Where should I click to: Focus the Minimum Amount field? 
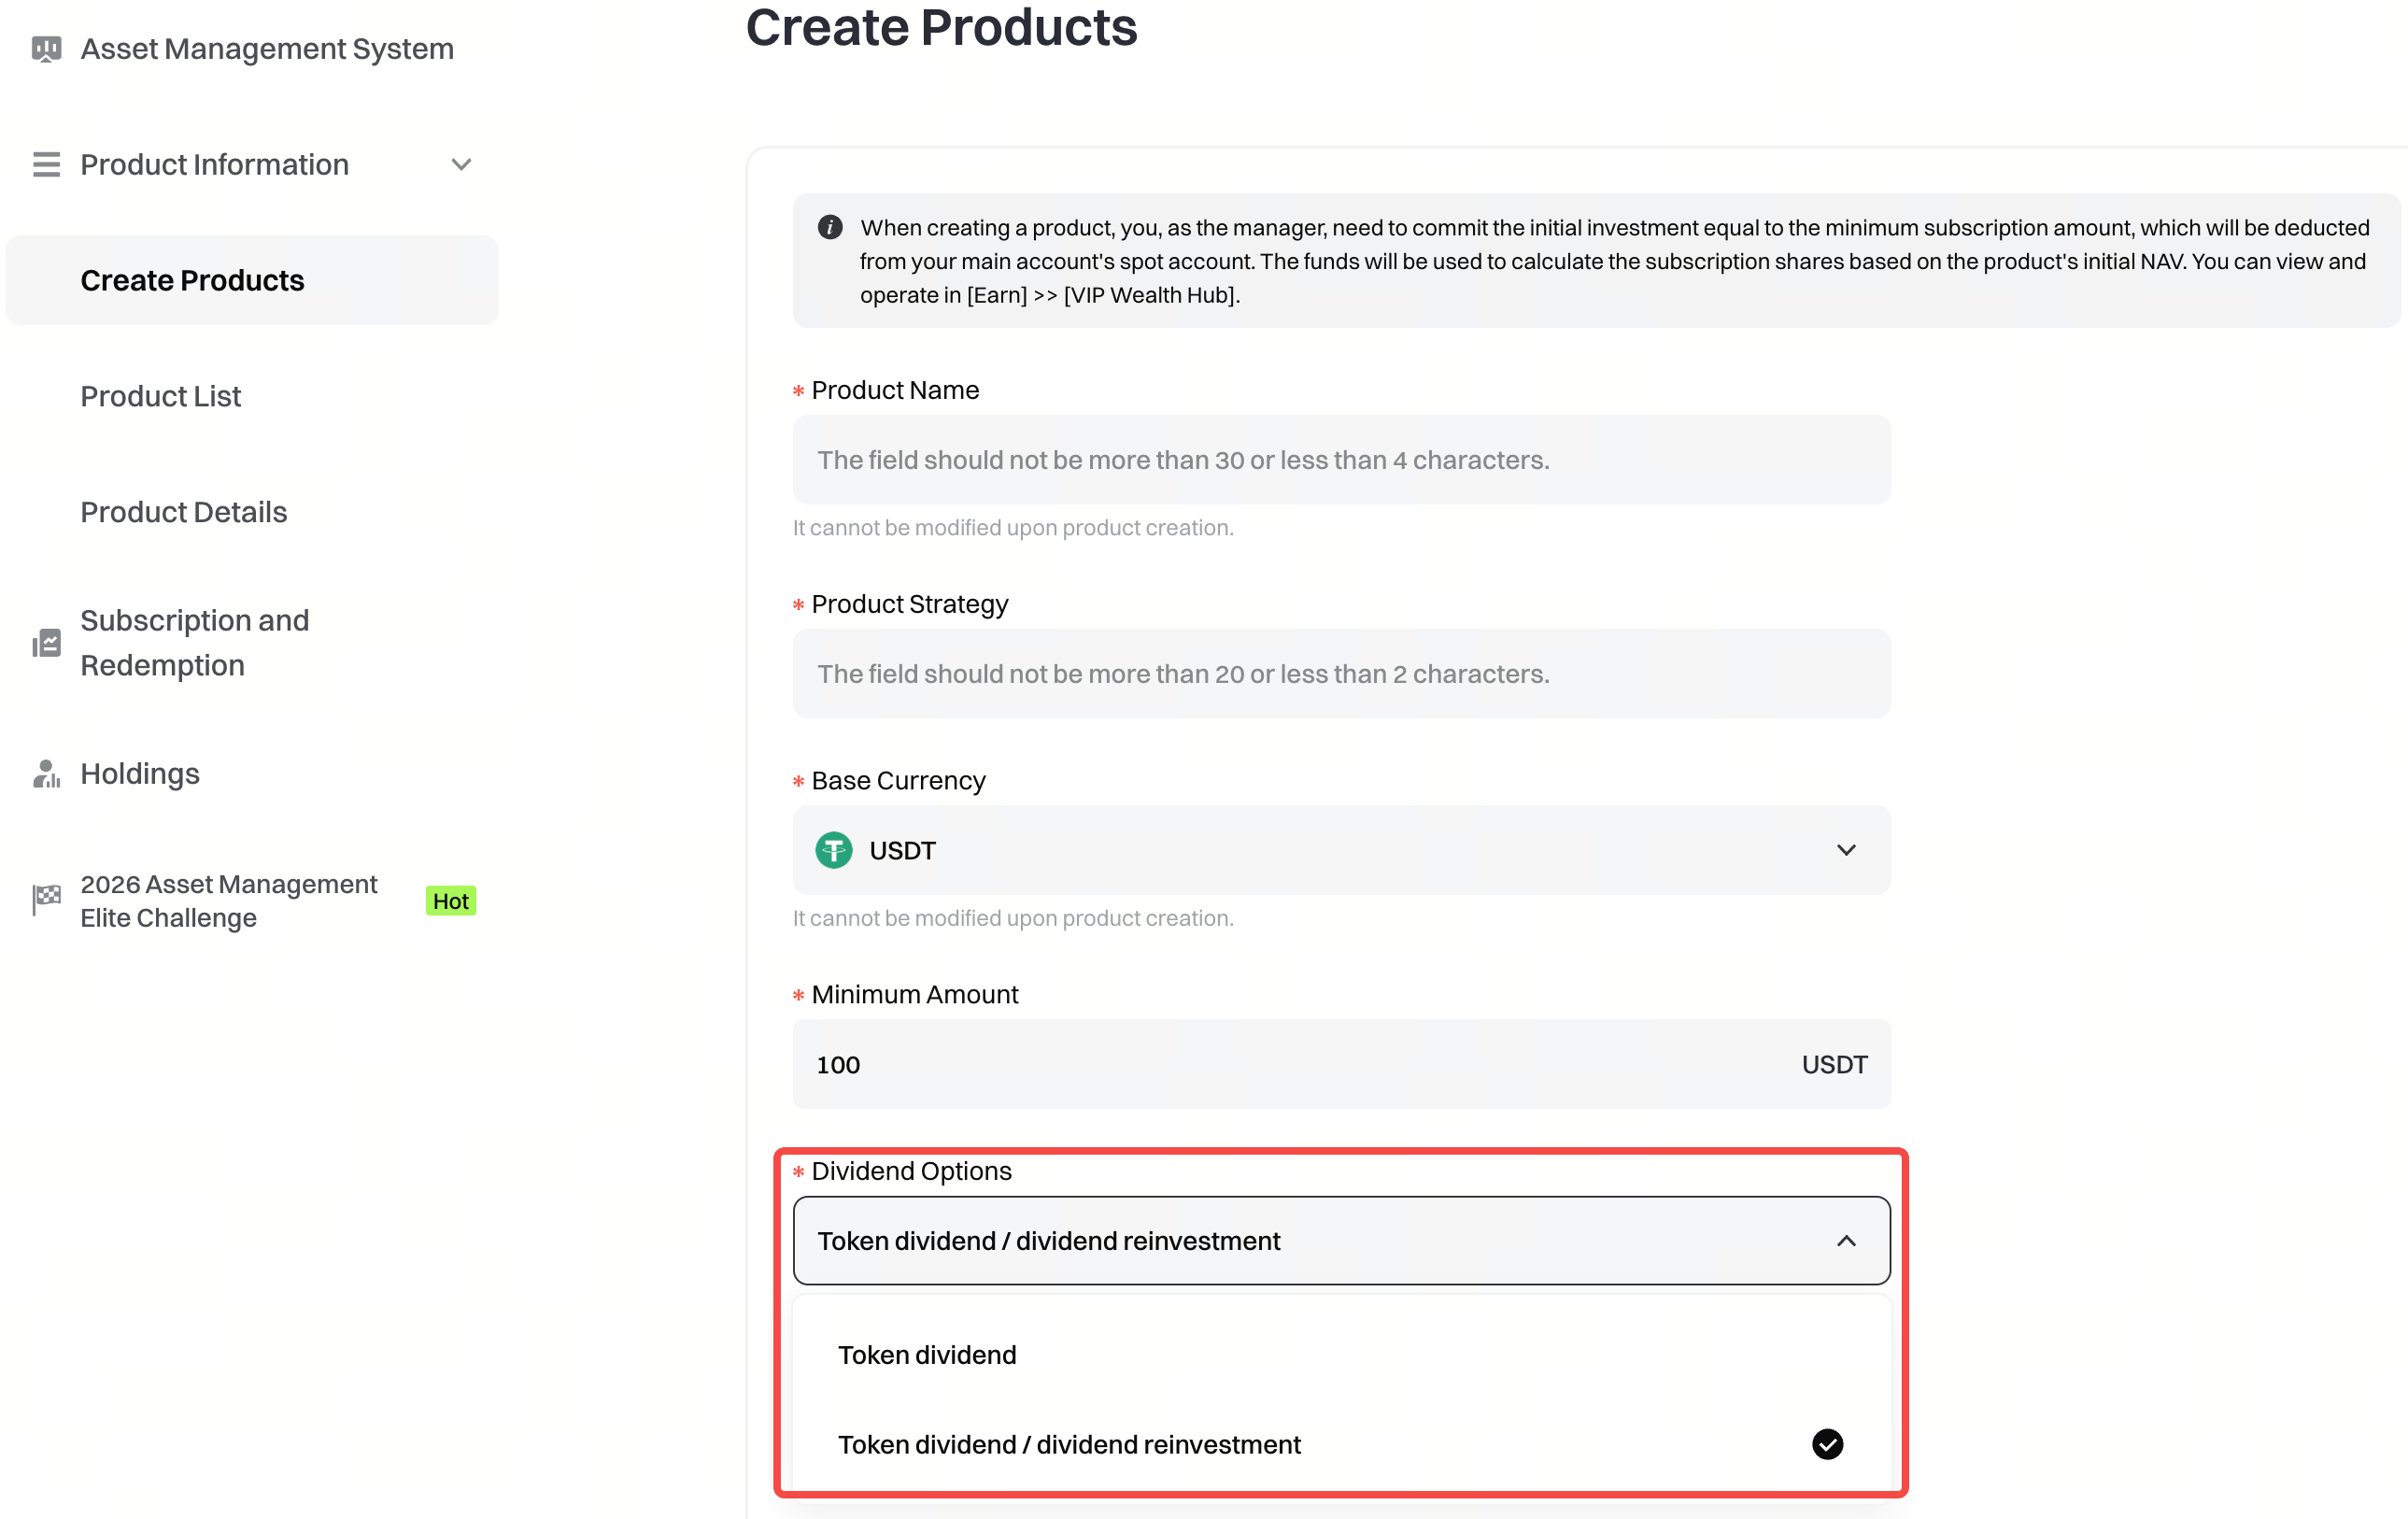click(1300, 1065)
